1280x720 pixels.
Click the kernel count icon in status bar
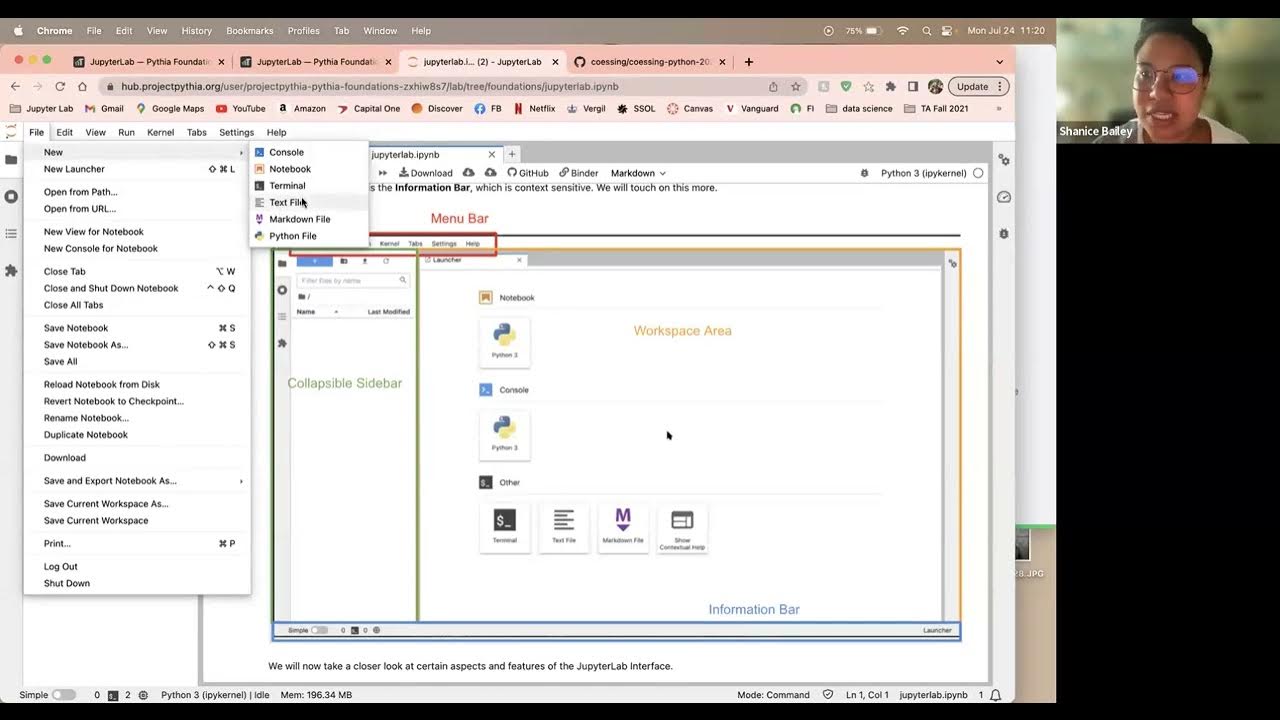143,695
